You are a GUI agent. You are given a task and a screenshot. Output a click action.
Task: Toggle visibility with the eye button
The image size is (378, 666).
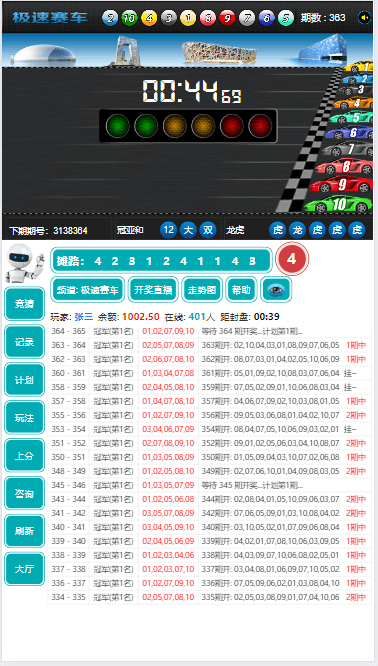tap(276, 290)
